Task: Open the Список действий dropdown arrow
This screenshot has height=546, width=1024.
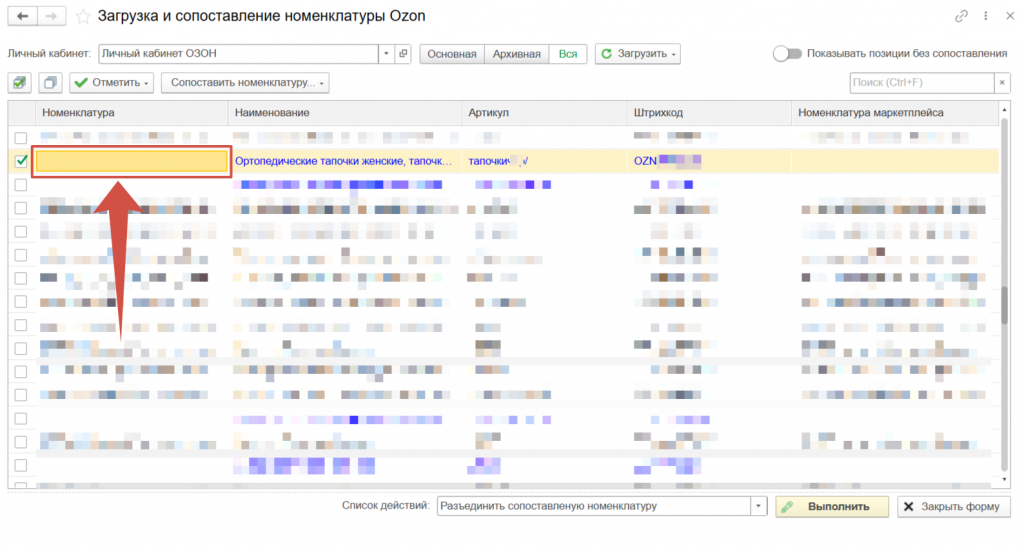Action: 758,507
